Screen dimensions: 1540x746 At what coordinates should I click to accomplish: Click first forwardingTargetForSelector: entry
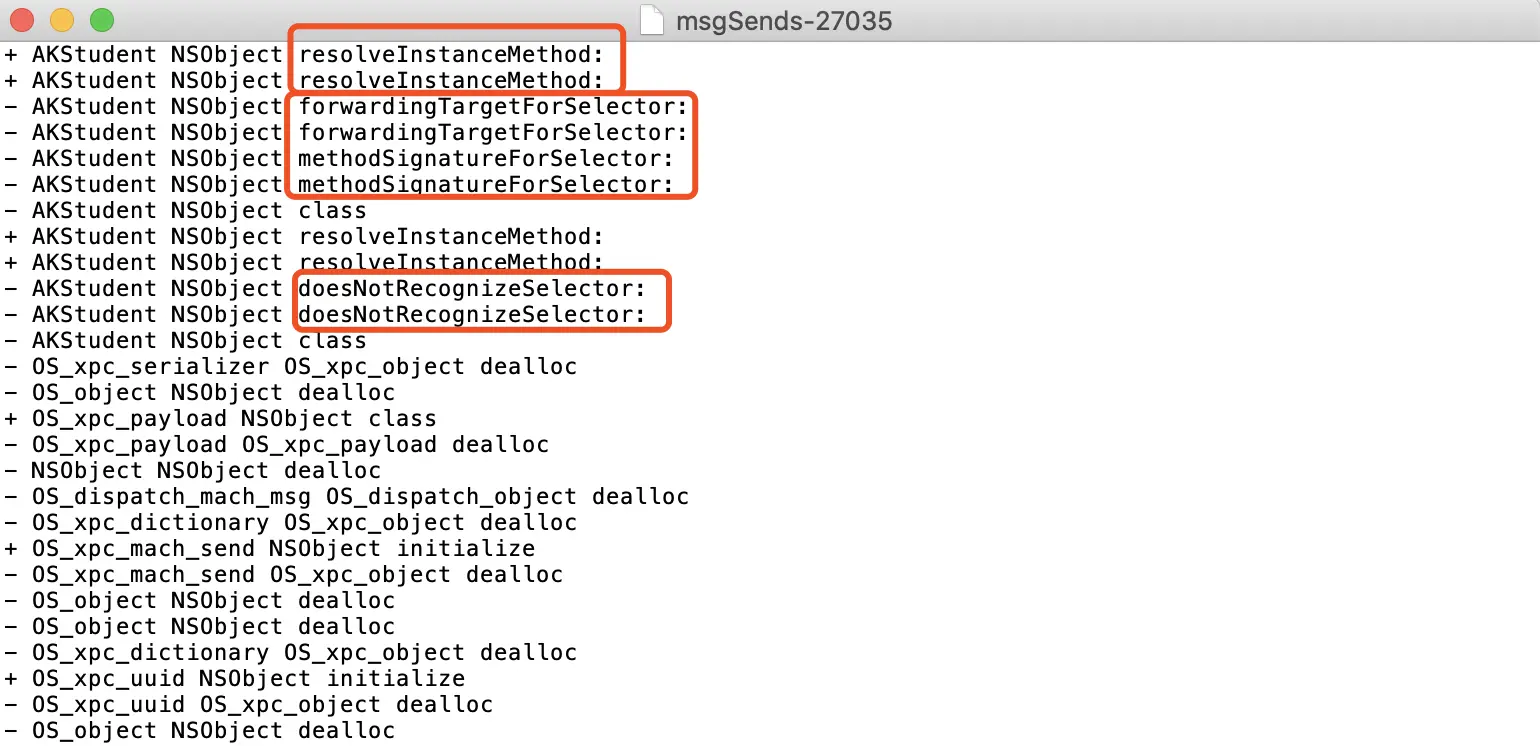coord(494,106)
